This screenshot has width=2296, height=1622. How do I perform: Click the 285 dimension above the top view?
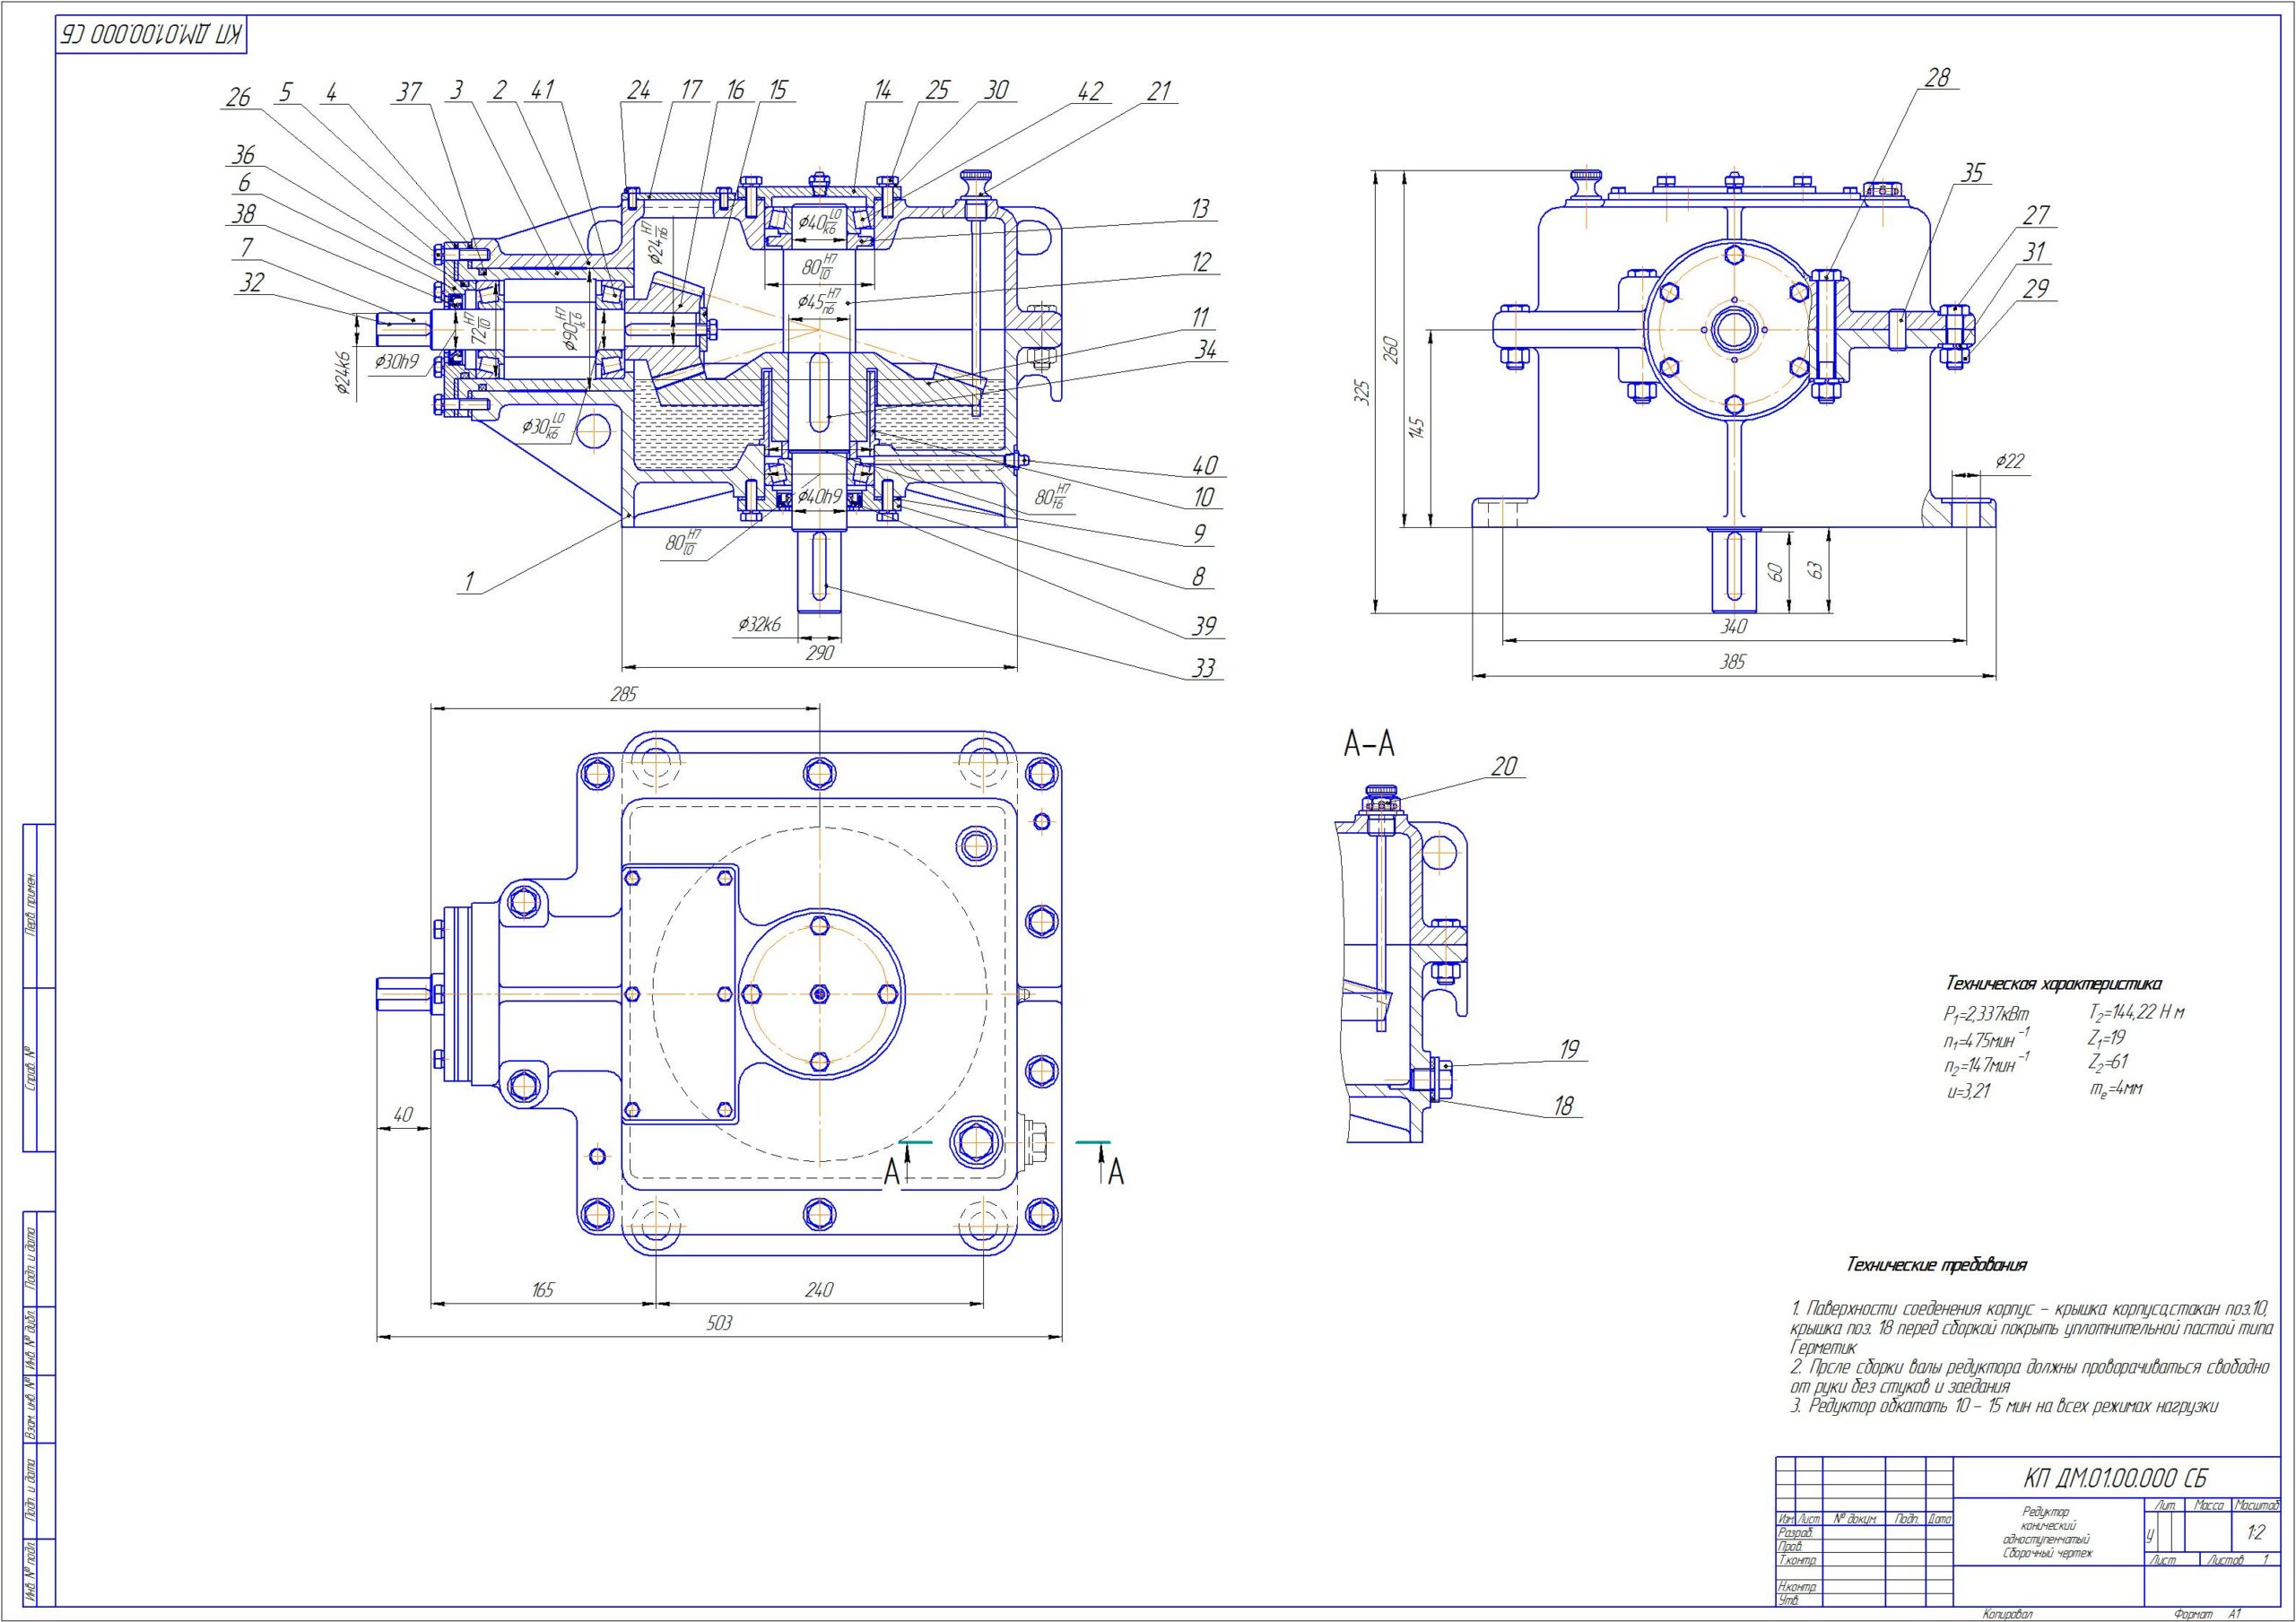click(623, 694)
